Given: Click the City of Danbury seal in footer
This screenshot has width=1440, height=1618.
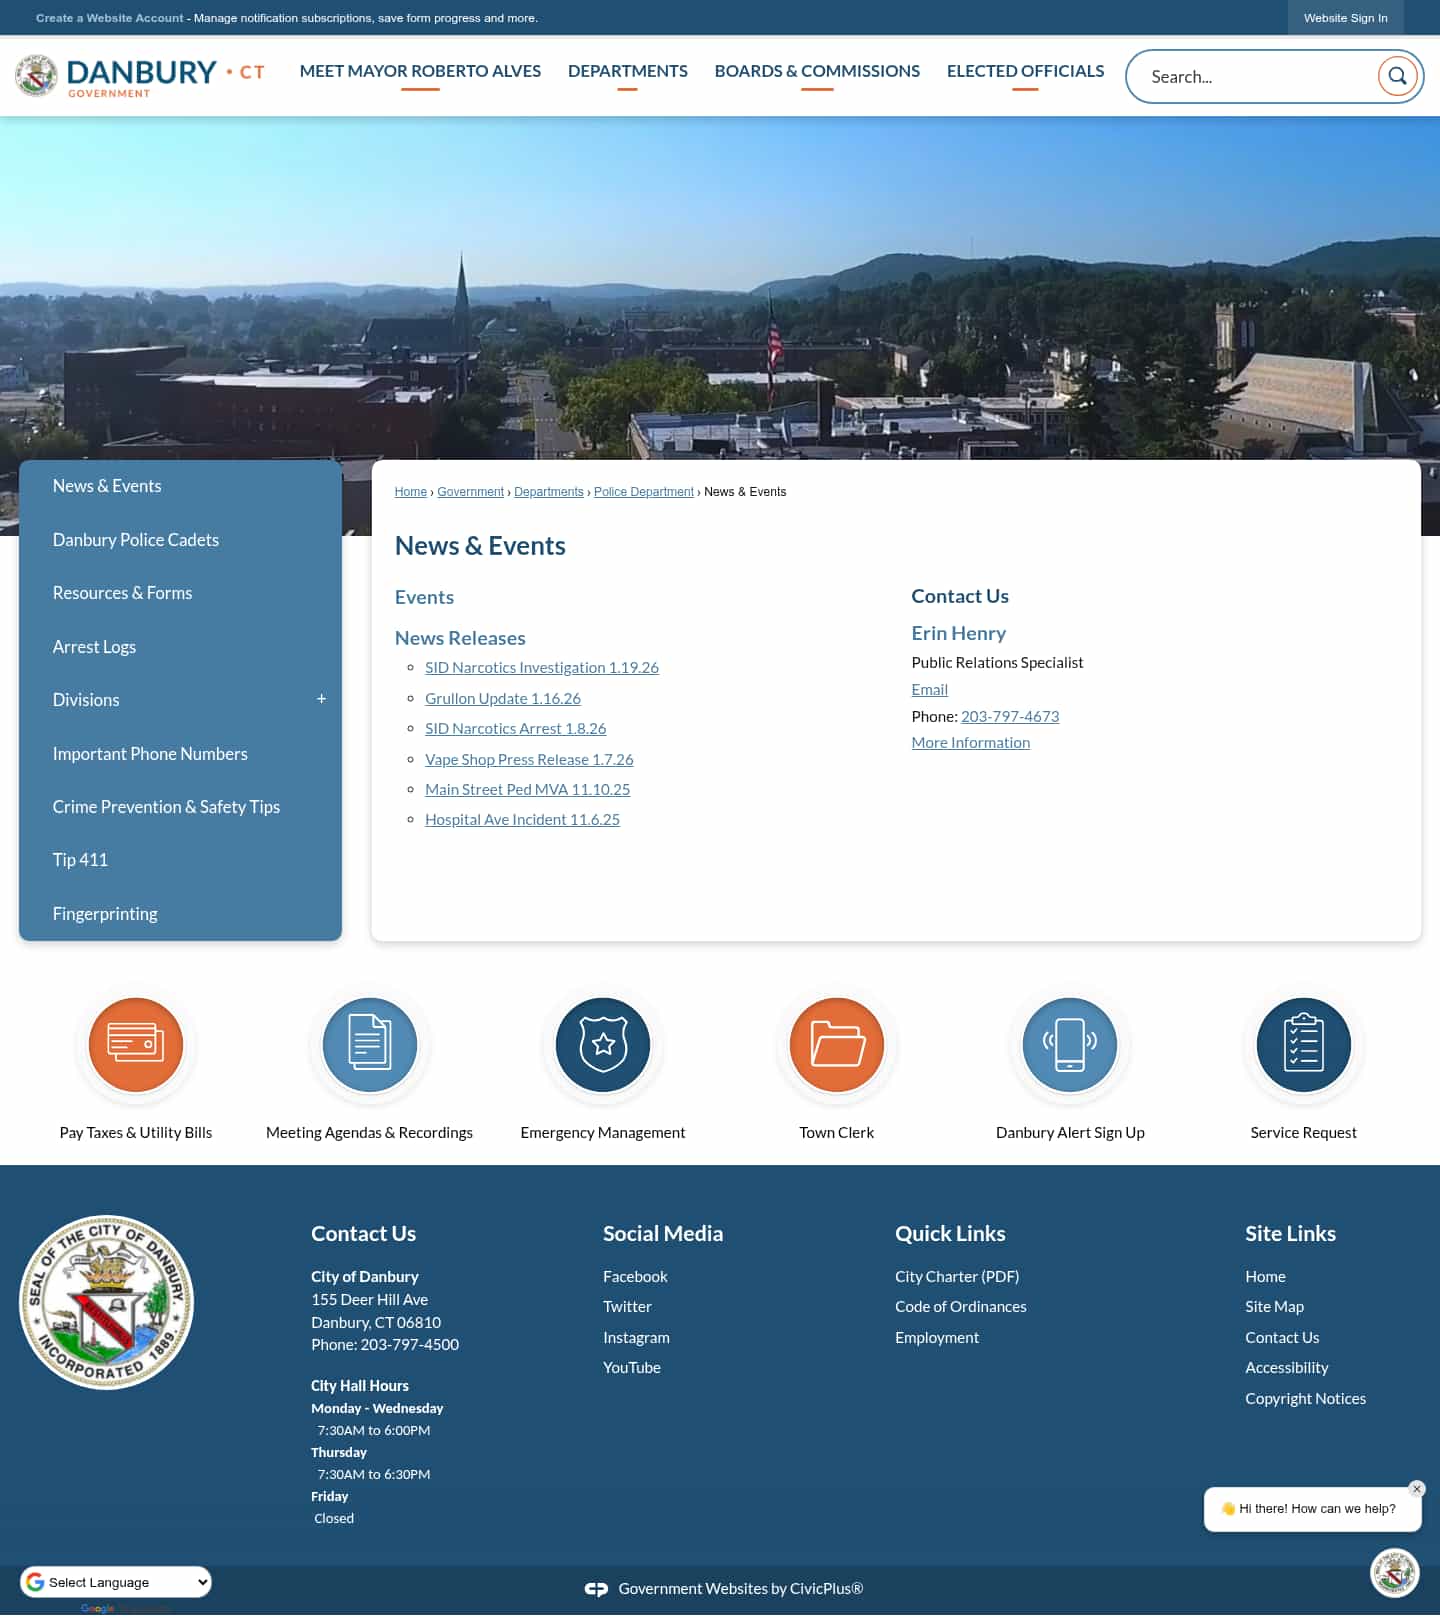Looking at the screenshot, I should tap(107, 1303).
